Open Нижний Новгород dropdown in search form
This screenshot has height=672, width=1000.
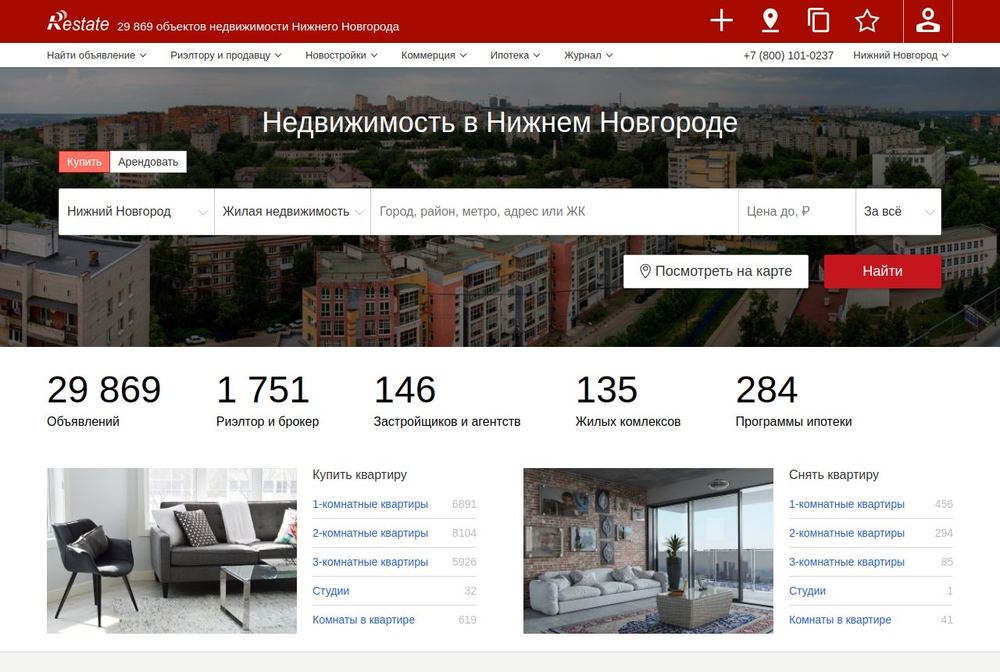click(x=136, y=212)
